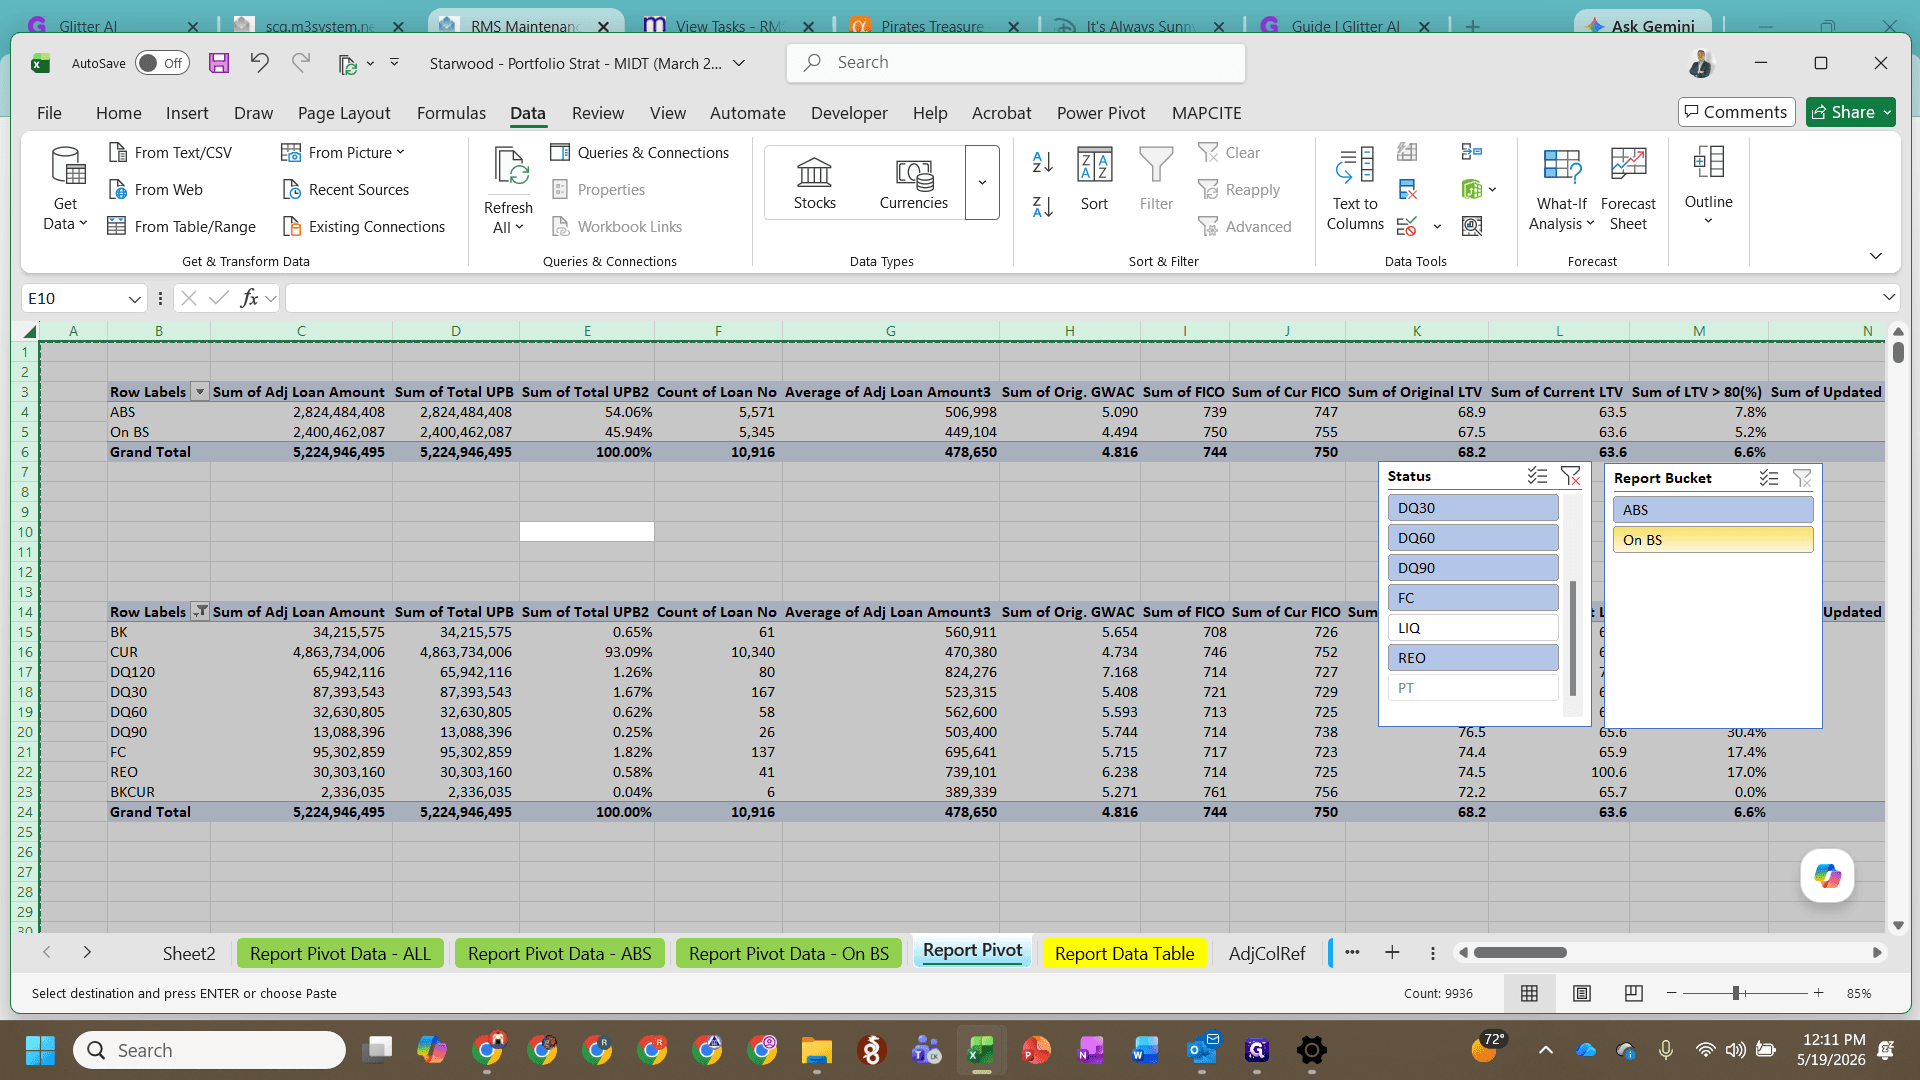
Task: Open Row Labels filter dropdown in row 3
Action: tap(199, 392)
